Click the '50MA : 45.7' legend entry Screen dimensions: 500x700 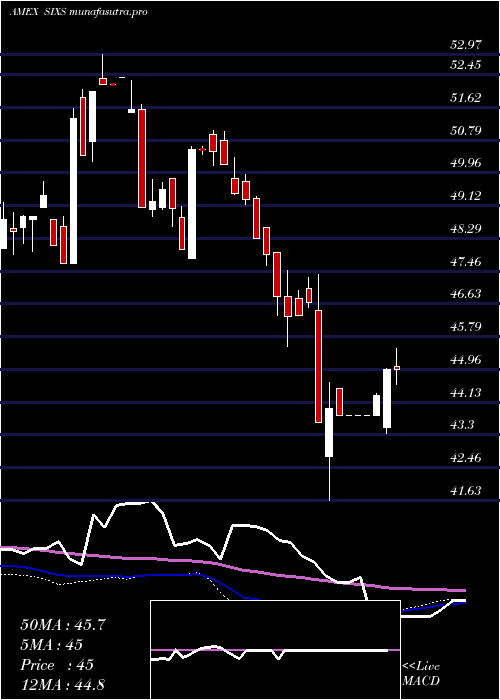point(63,625)
